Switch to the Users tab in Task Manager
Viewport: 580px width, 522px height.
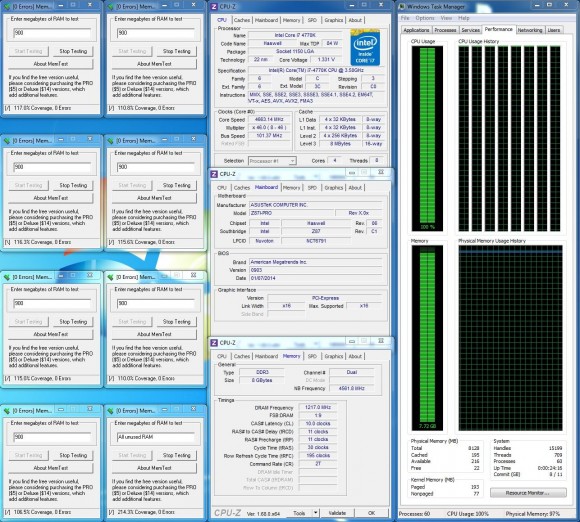[x=554, y=30]
